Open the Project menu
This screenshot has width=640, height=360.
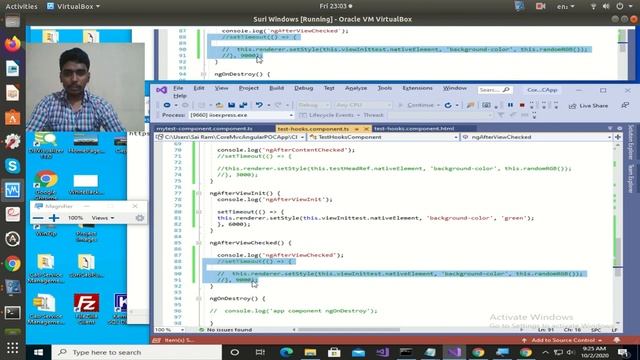point(249,88)
